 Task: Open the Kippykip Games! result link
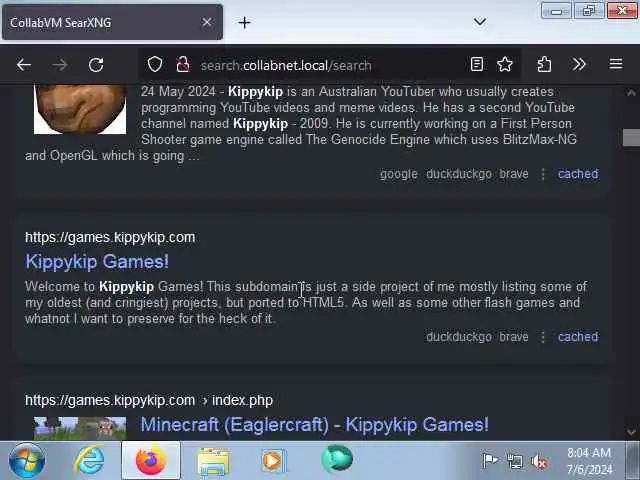[97, 261]
